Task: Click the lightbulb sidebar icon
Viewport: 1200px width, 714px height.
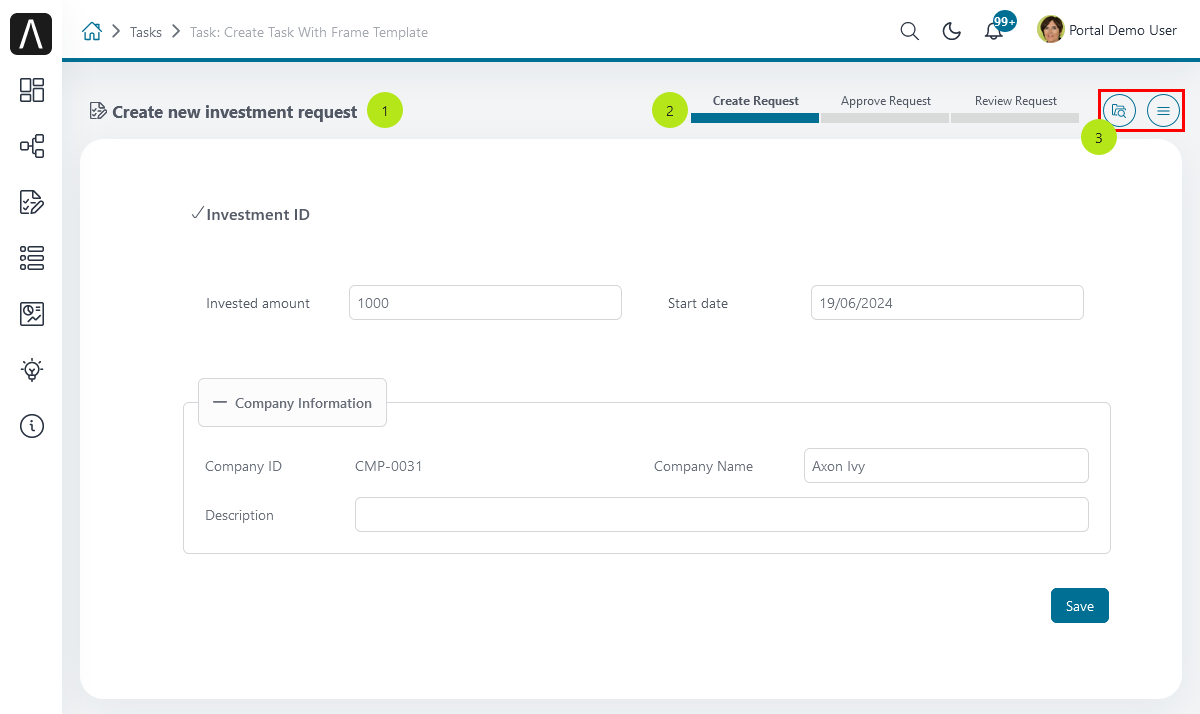Action: coord(32,370)
